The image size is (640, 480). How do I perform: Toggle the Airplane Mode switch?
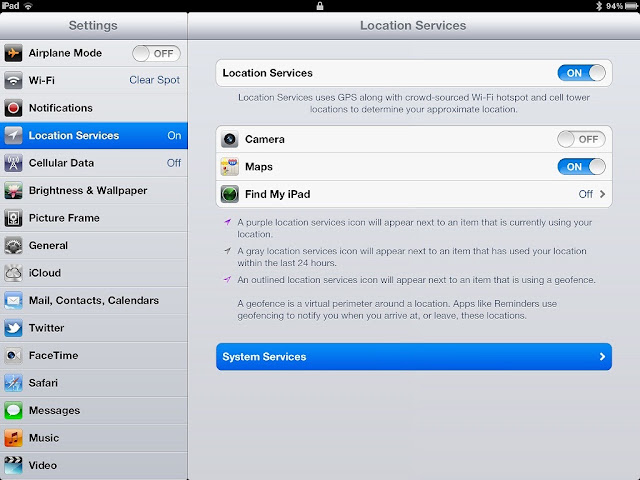click(156, 53)
